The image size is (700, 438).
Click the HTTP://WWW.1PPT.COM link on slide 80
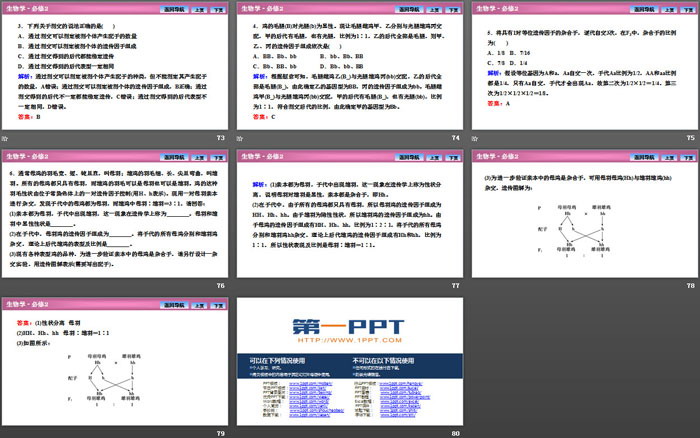[x=347, y=339]
